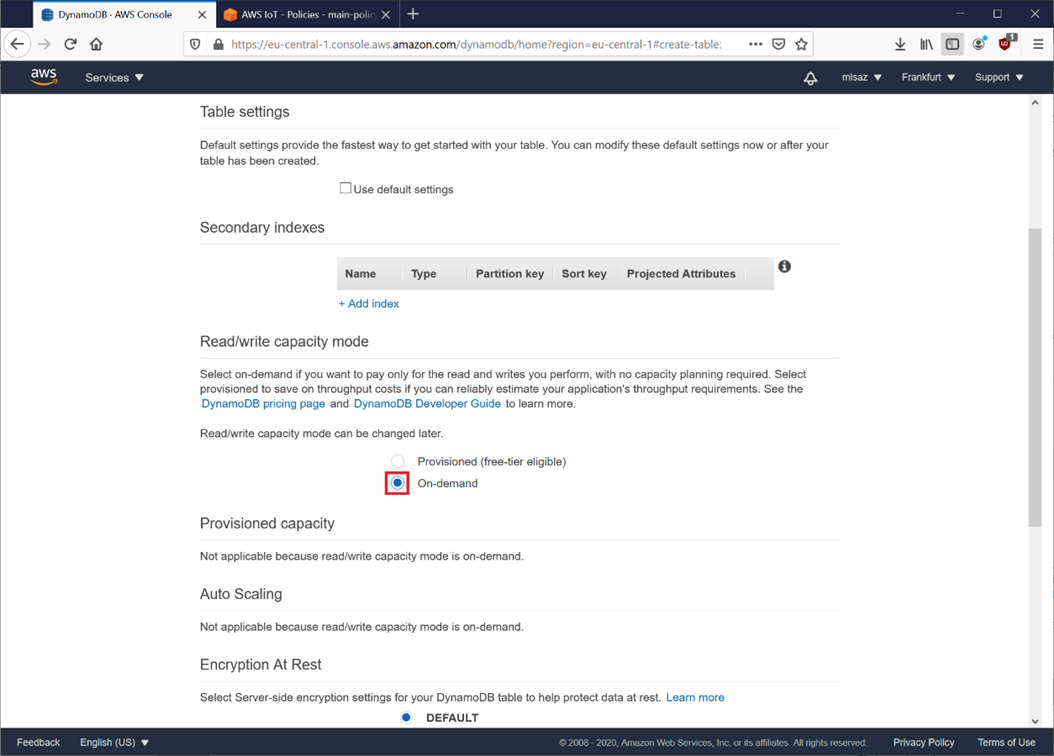
Task: Click the Projected Attributes column header
Action: point(681,274)
